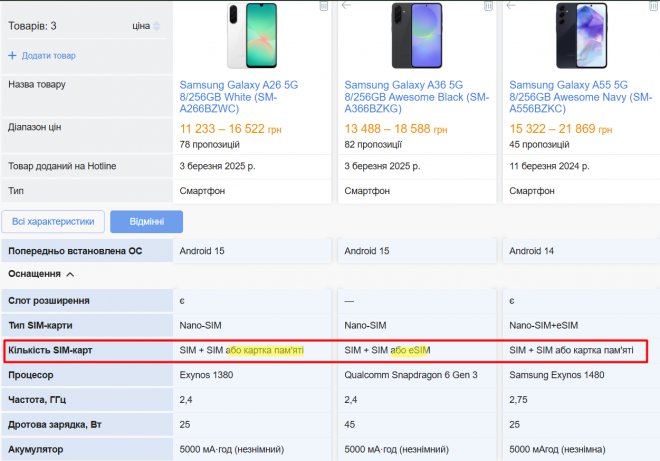Switch to Всі характеристики tab
The height and width of the screenshot is (461, 660).
tap(53, 222)
